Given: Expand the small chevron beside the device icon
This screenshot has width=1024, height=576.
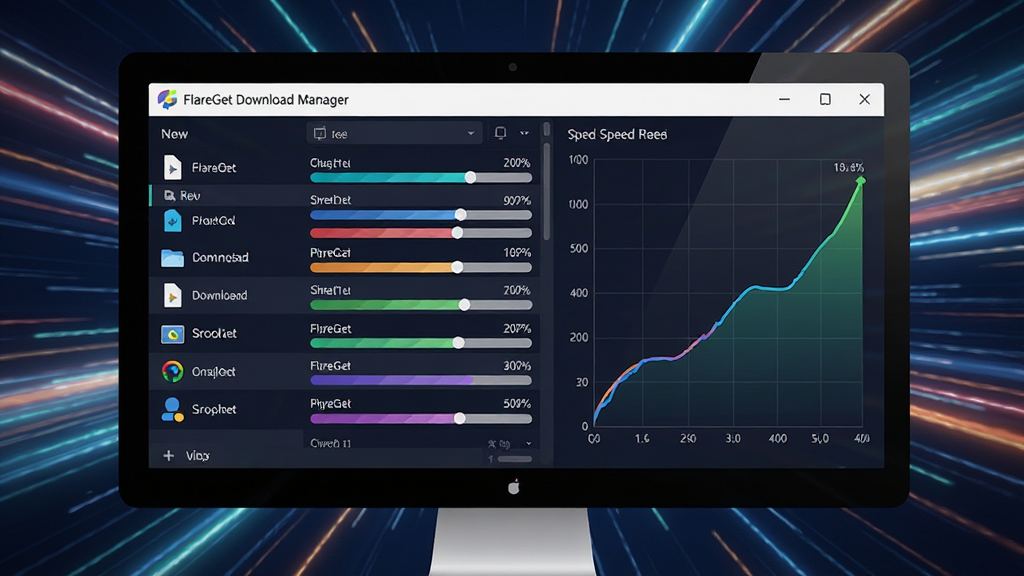Looking at the screenshot, I should coord(524,133).
